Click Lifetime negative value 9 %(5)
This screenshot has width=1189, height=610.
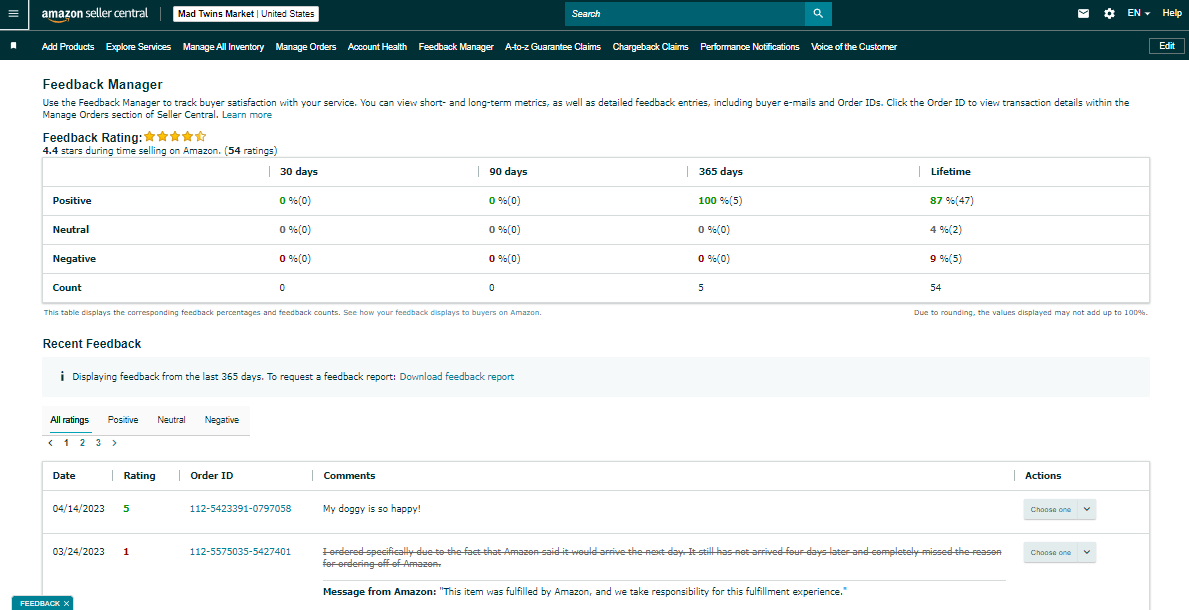click(x=948, y=259)
